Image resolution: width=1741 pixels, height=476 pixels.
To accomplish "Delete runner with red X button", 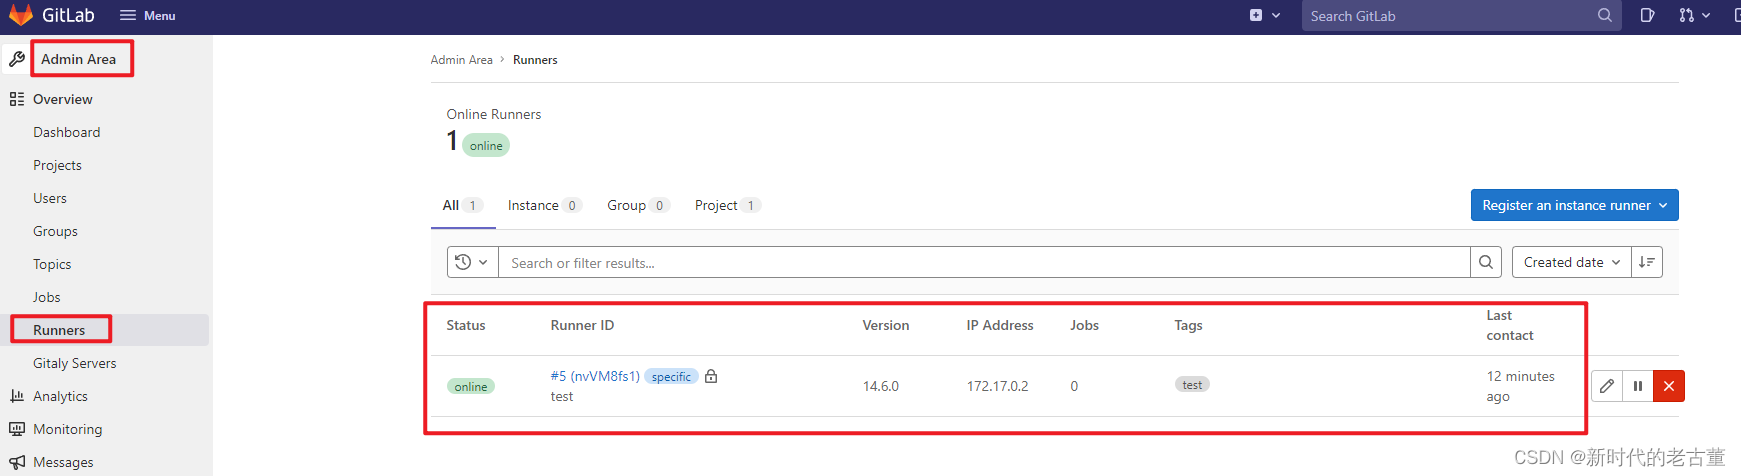I will pos(1669,386).
